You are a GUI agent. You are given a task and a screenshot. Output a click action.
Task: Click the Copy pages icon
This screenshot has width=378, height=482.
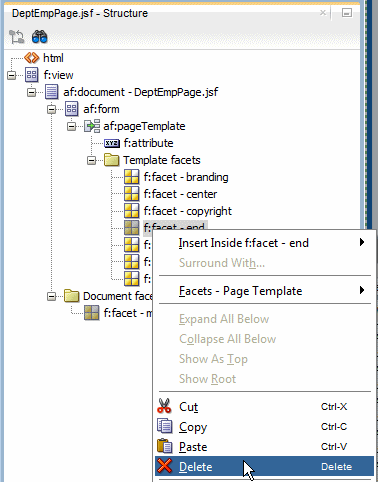click(164, 426)
